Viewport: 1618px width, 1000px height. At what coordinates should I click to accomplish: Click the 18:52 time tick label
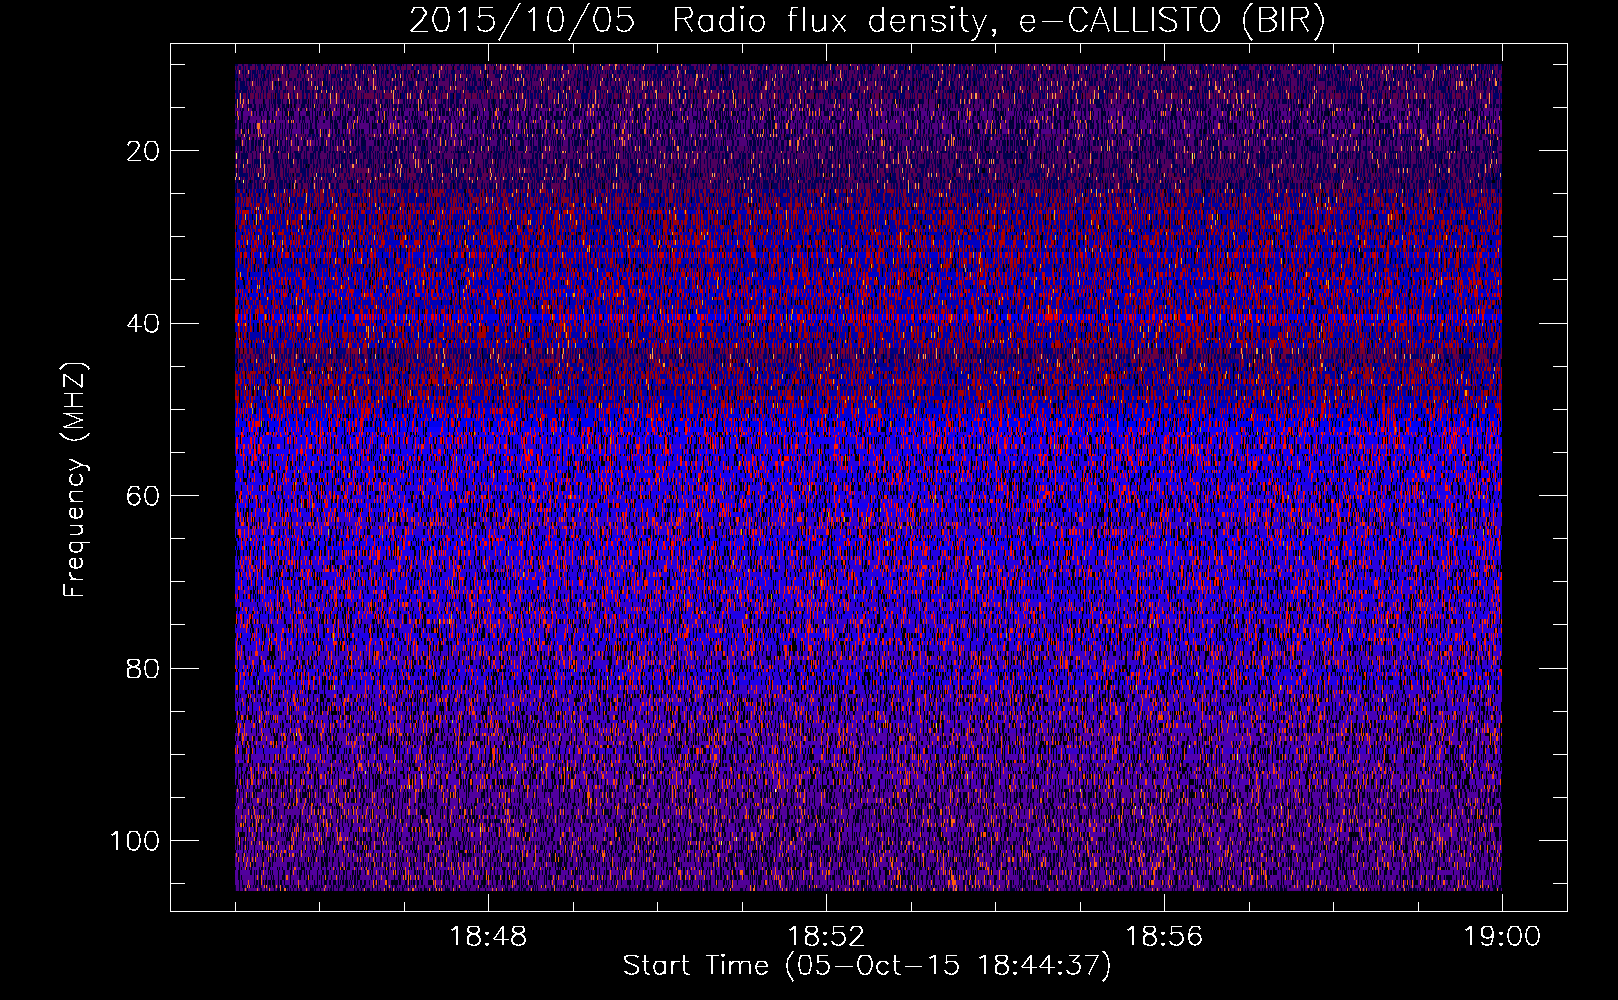(x=826, y=937)
